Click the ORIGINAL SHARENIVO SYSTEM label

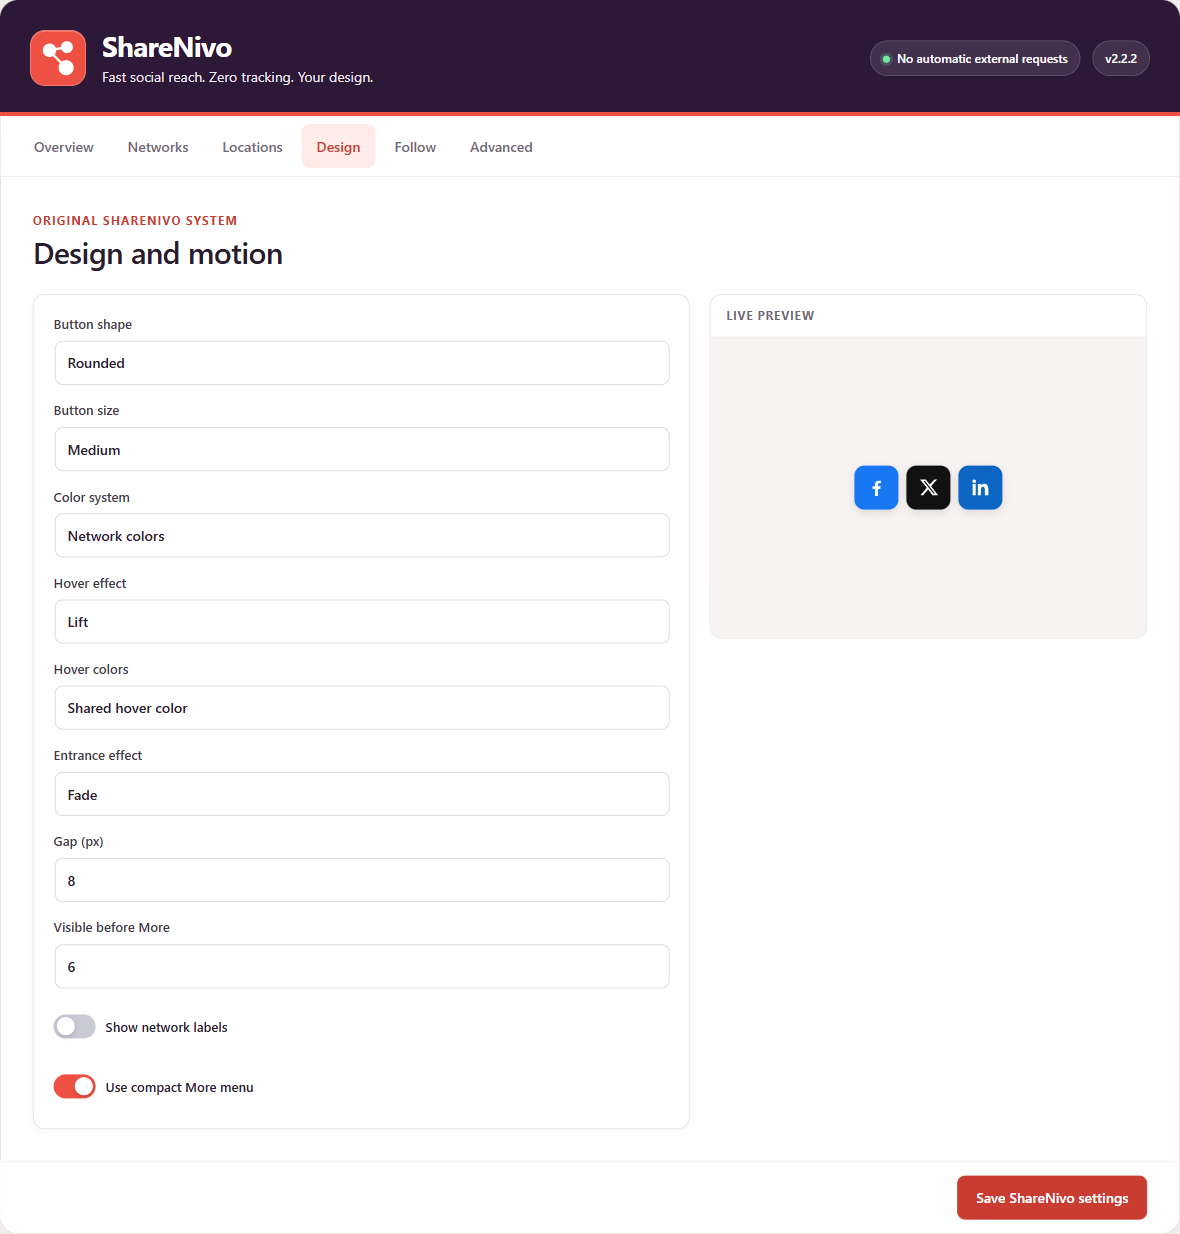(x=135, y=221)
